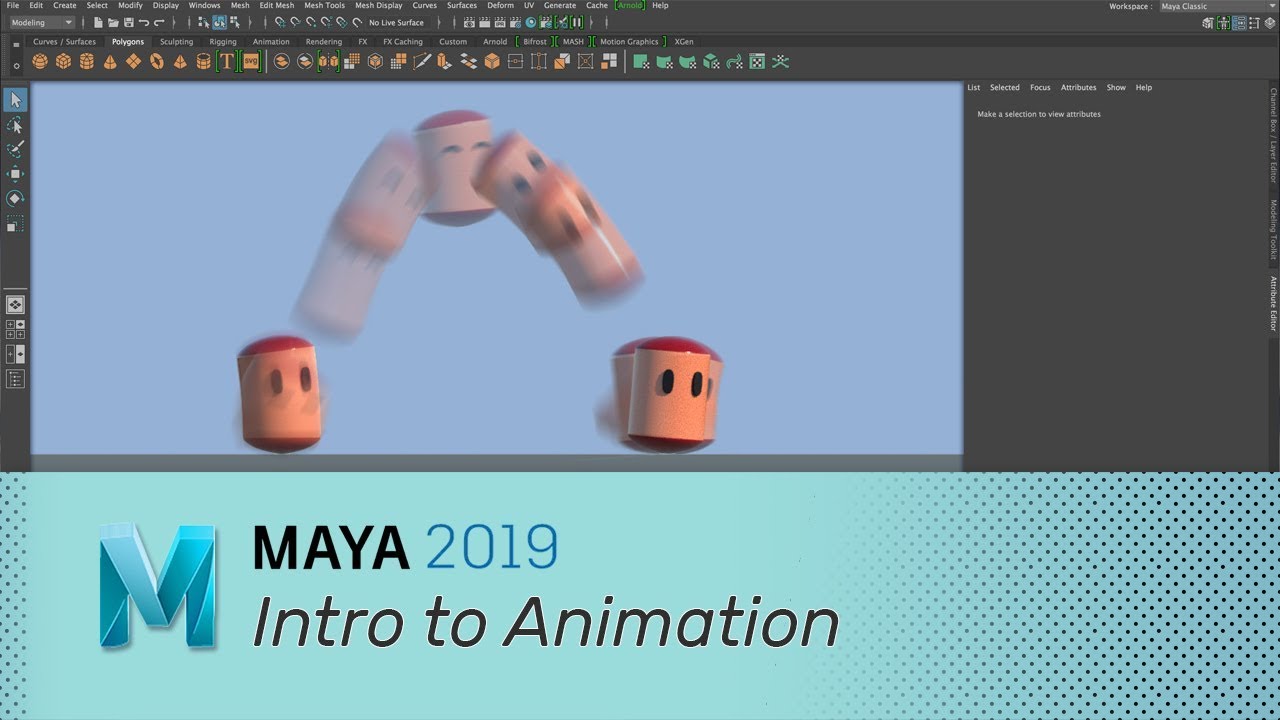The width and height of the screenshot is (1280, 720).
Task: Toggle the No Live Surface field
Action: [396, 22]
